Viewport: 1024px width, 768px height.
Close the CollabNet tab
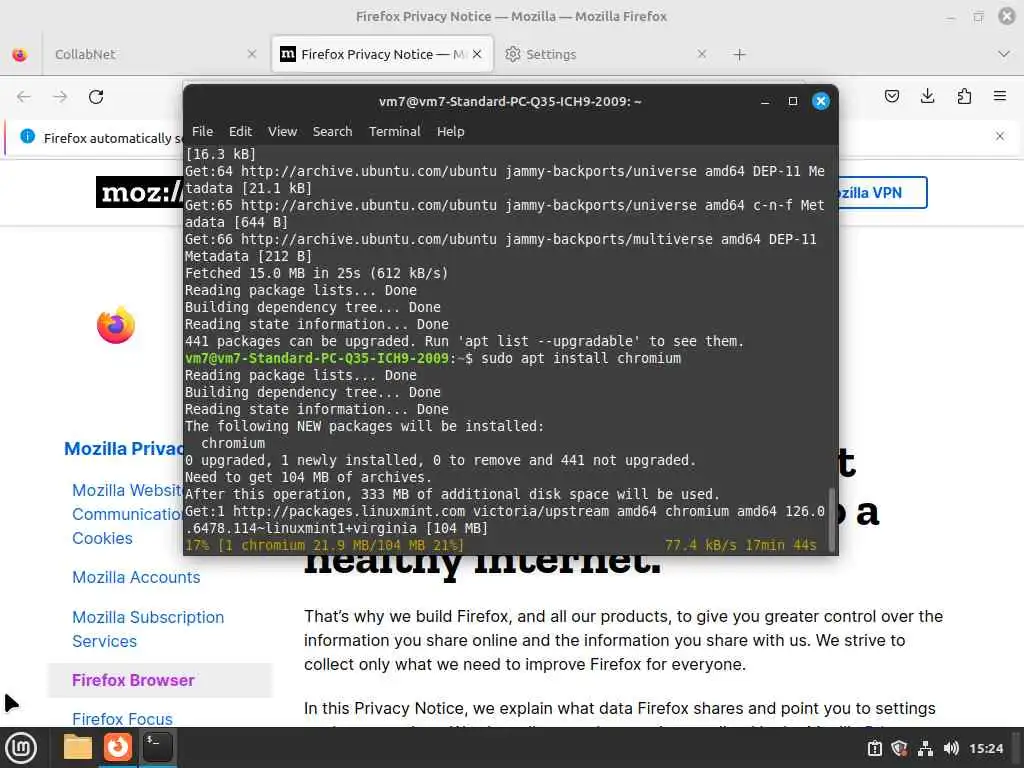click(251, 54)
